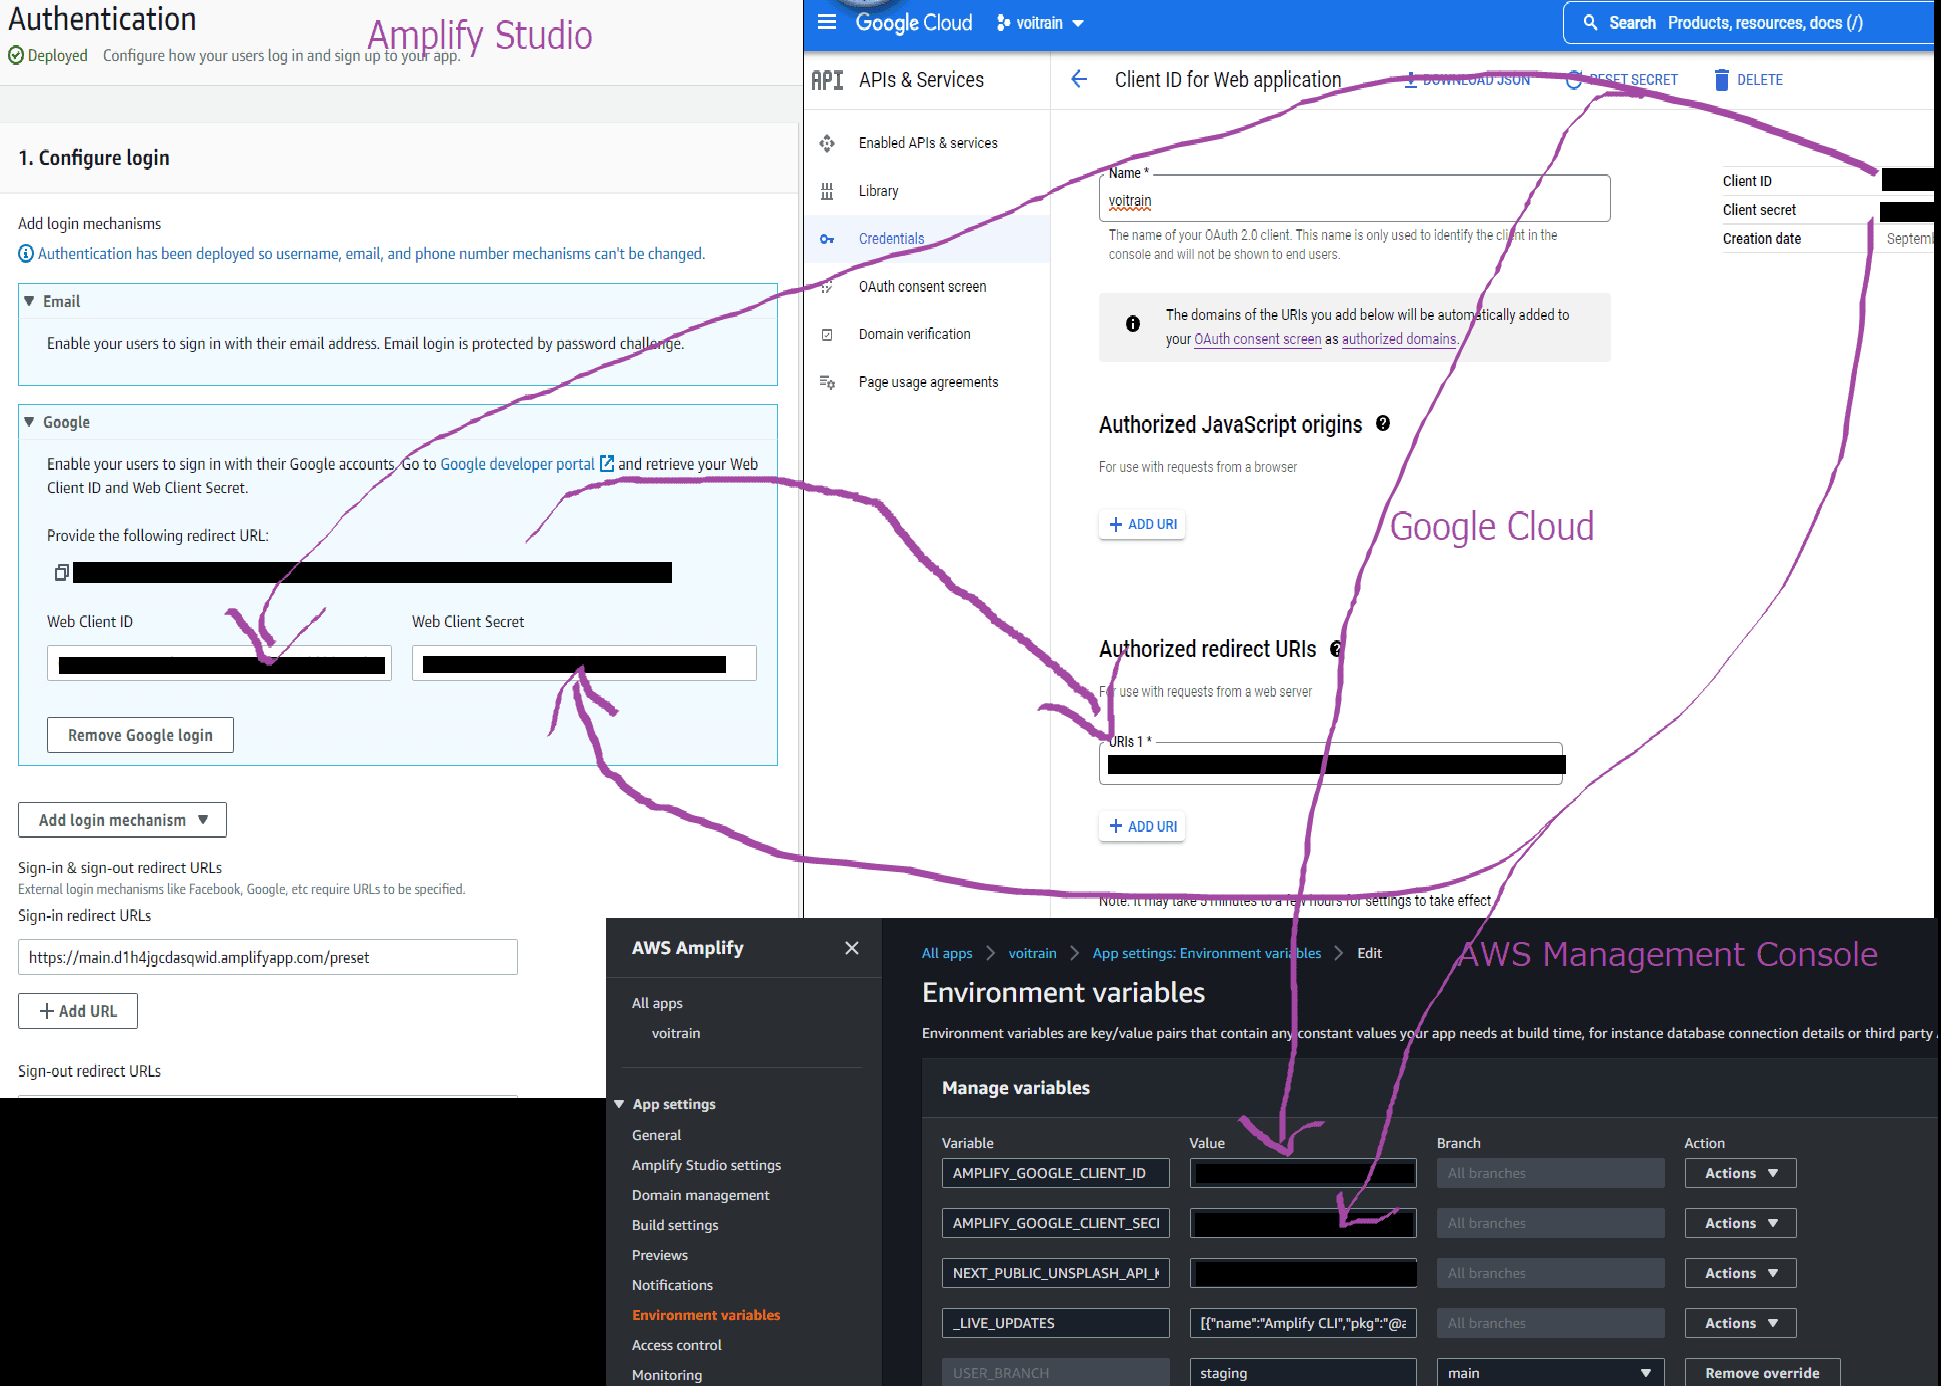
Task: Collapse the Google login section
Action: 29,422
